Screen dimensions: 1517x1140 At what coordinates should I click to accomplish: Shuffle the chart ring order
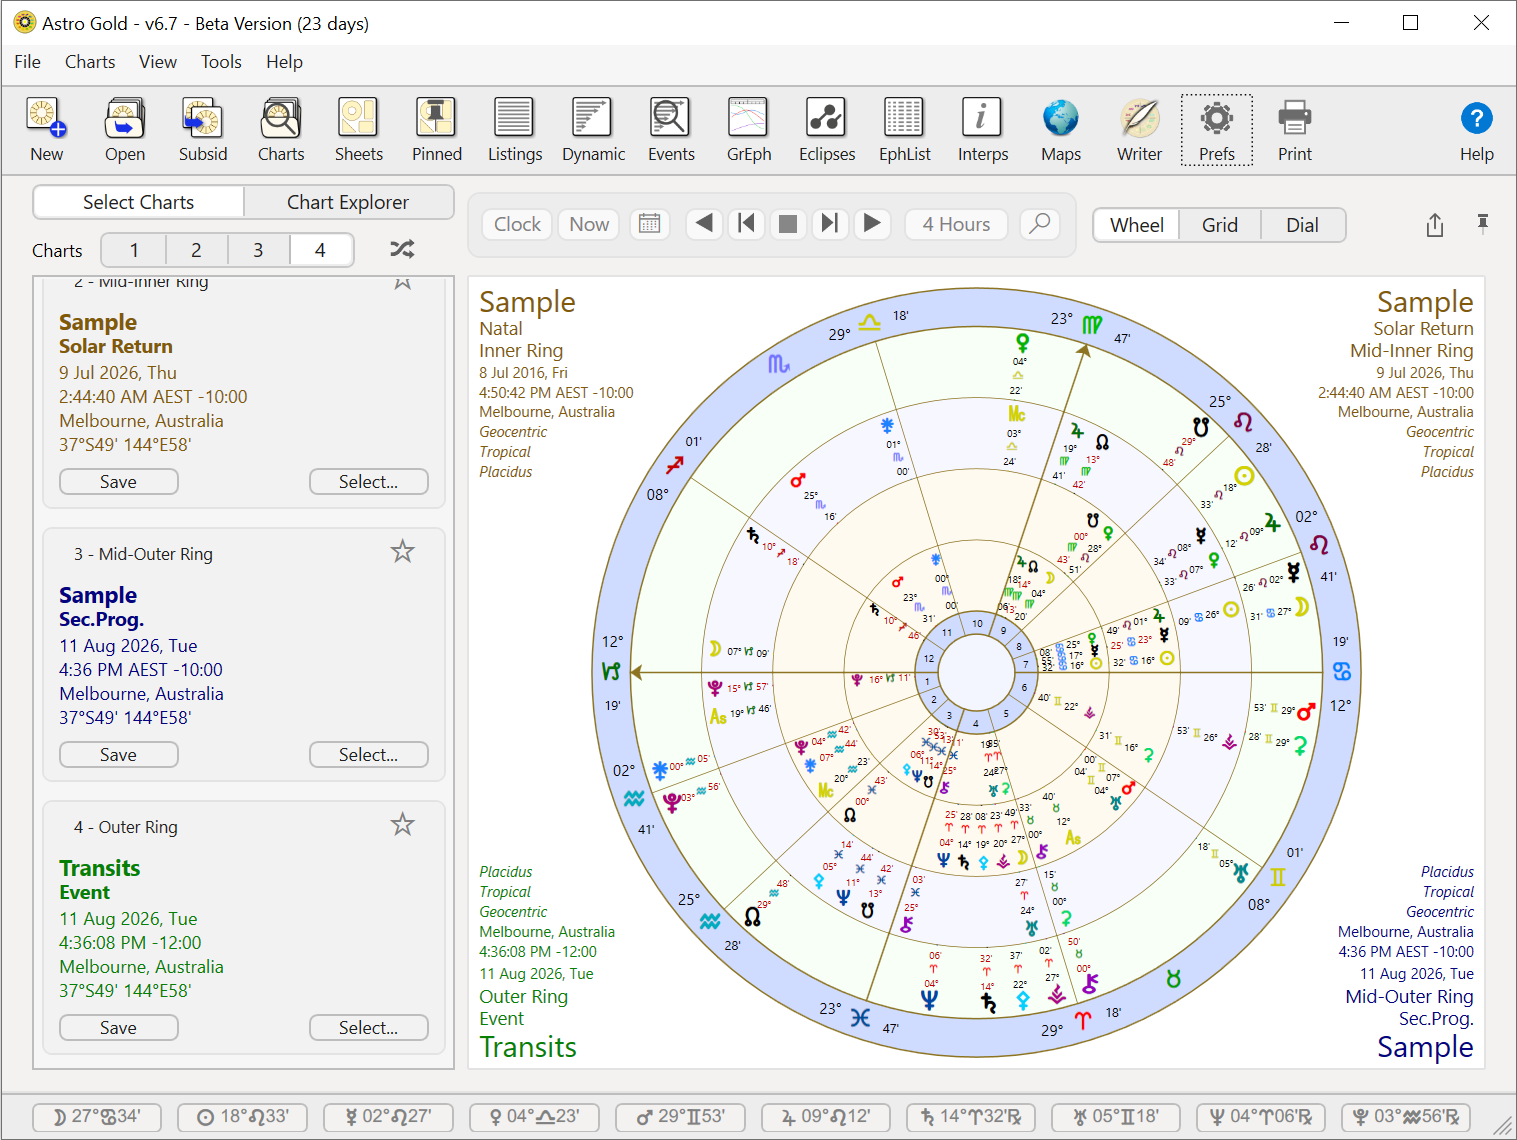[402, 249]
